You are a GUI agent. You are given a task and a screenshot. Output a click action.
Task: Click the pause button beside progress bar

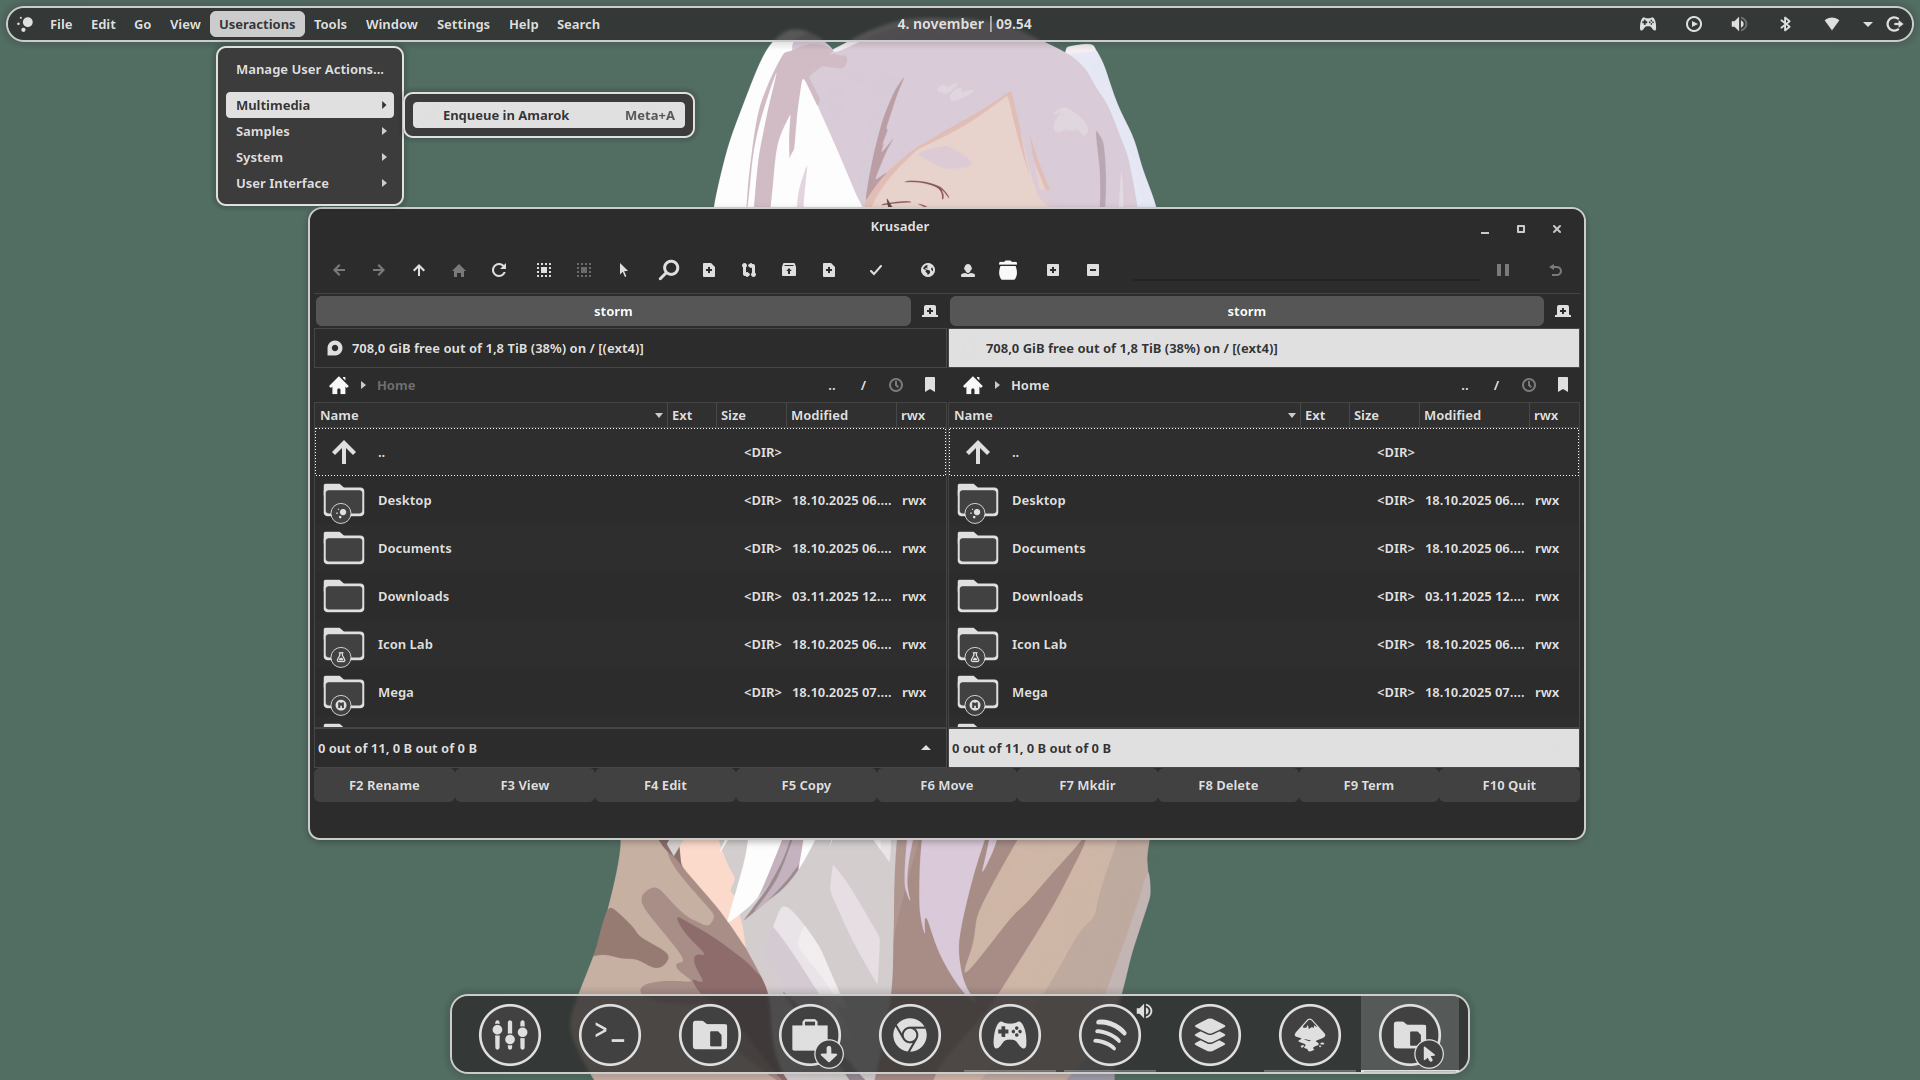1503,270
